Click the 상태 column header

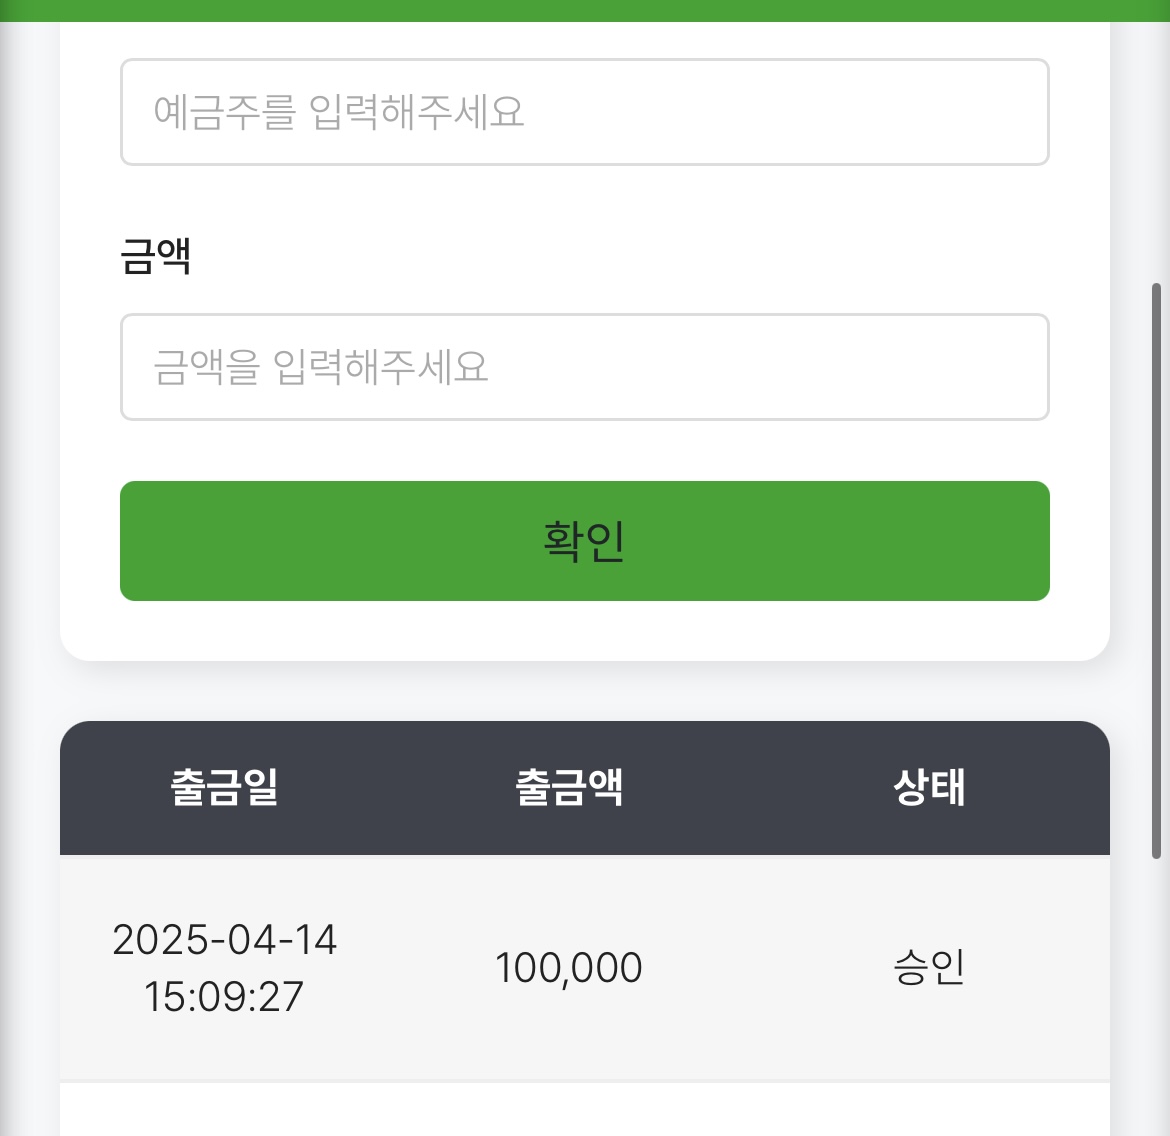(929, 788)
